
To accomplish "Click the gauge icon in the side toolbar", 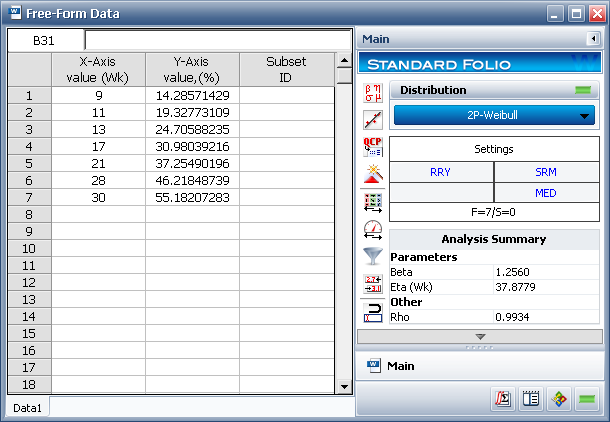I will [x=372, y=229].
